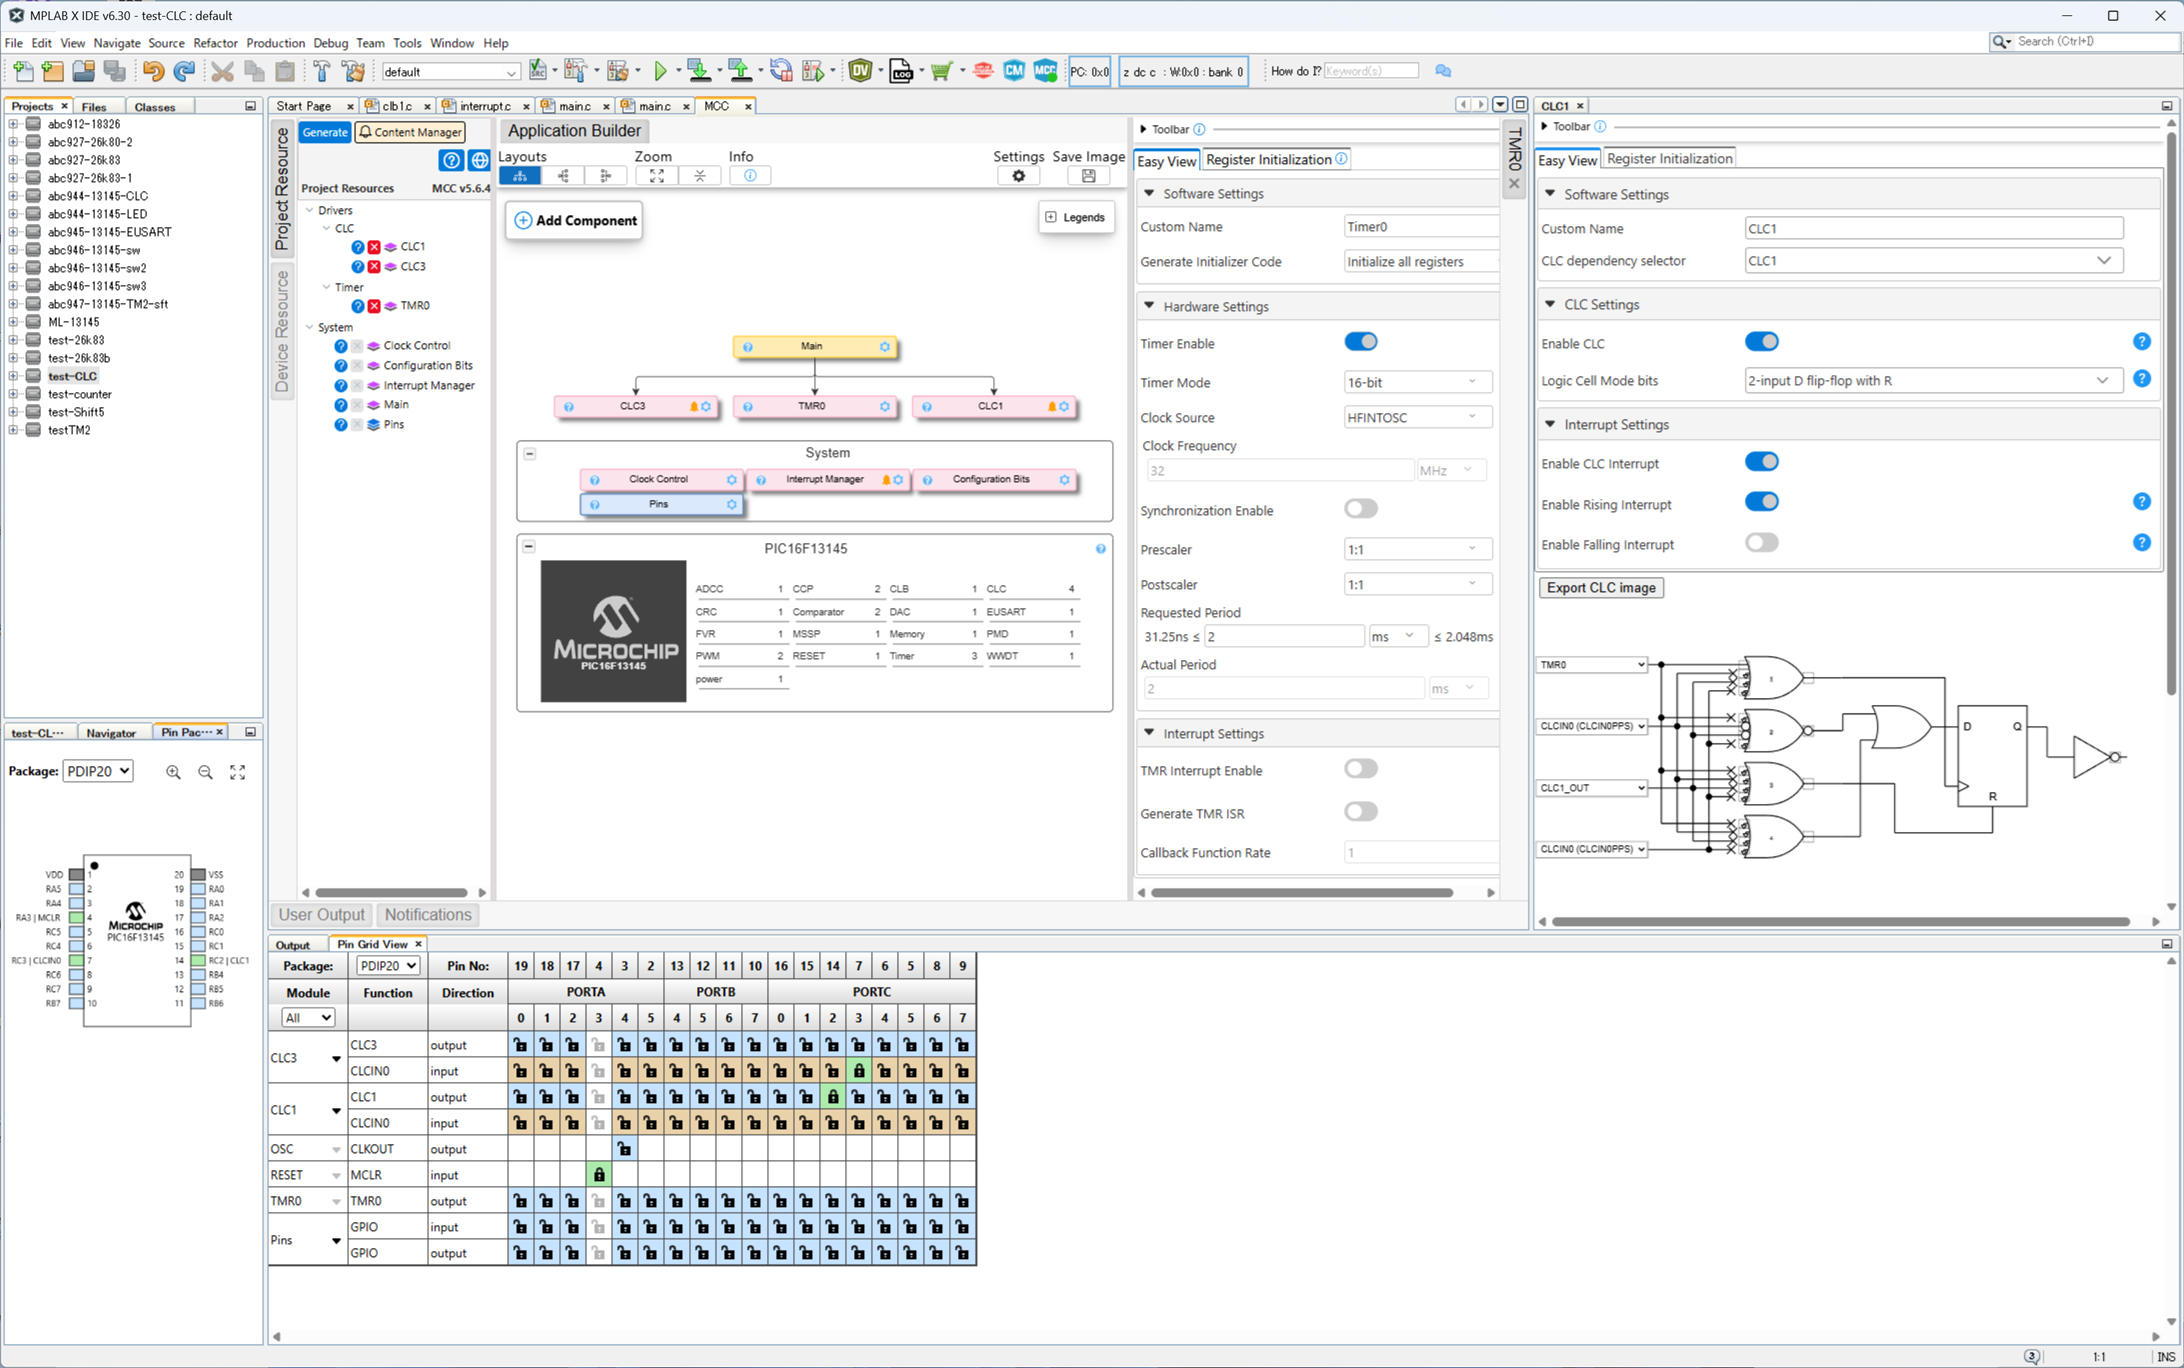This screenshot has width=2184, height=1368.
Task: Click the Save Image disk icon
Action: point(1088,176)
